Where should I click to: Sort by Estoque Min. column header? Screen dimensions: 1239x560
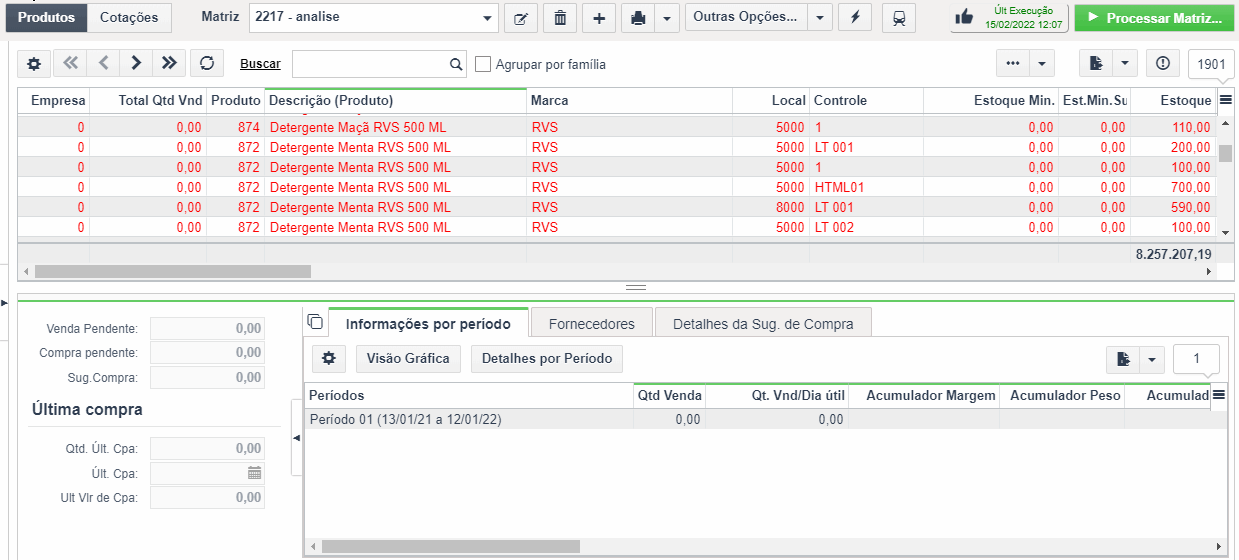click(990, 100)
